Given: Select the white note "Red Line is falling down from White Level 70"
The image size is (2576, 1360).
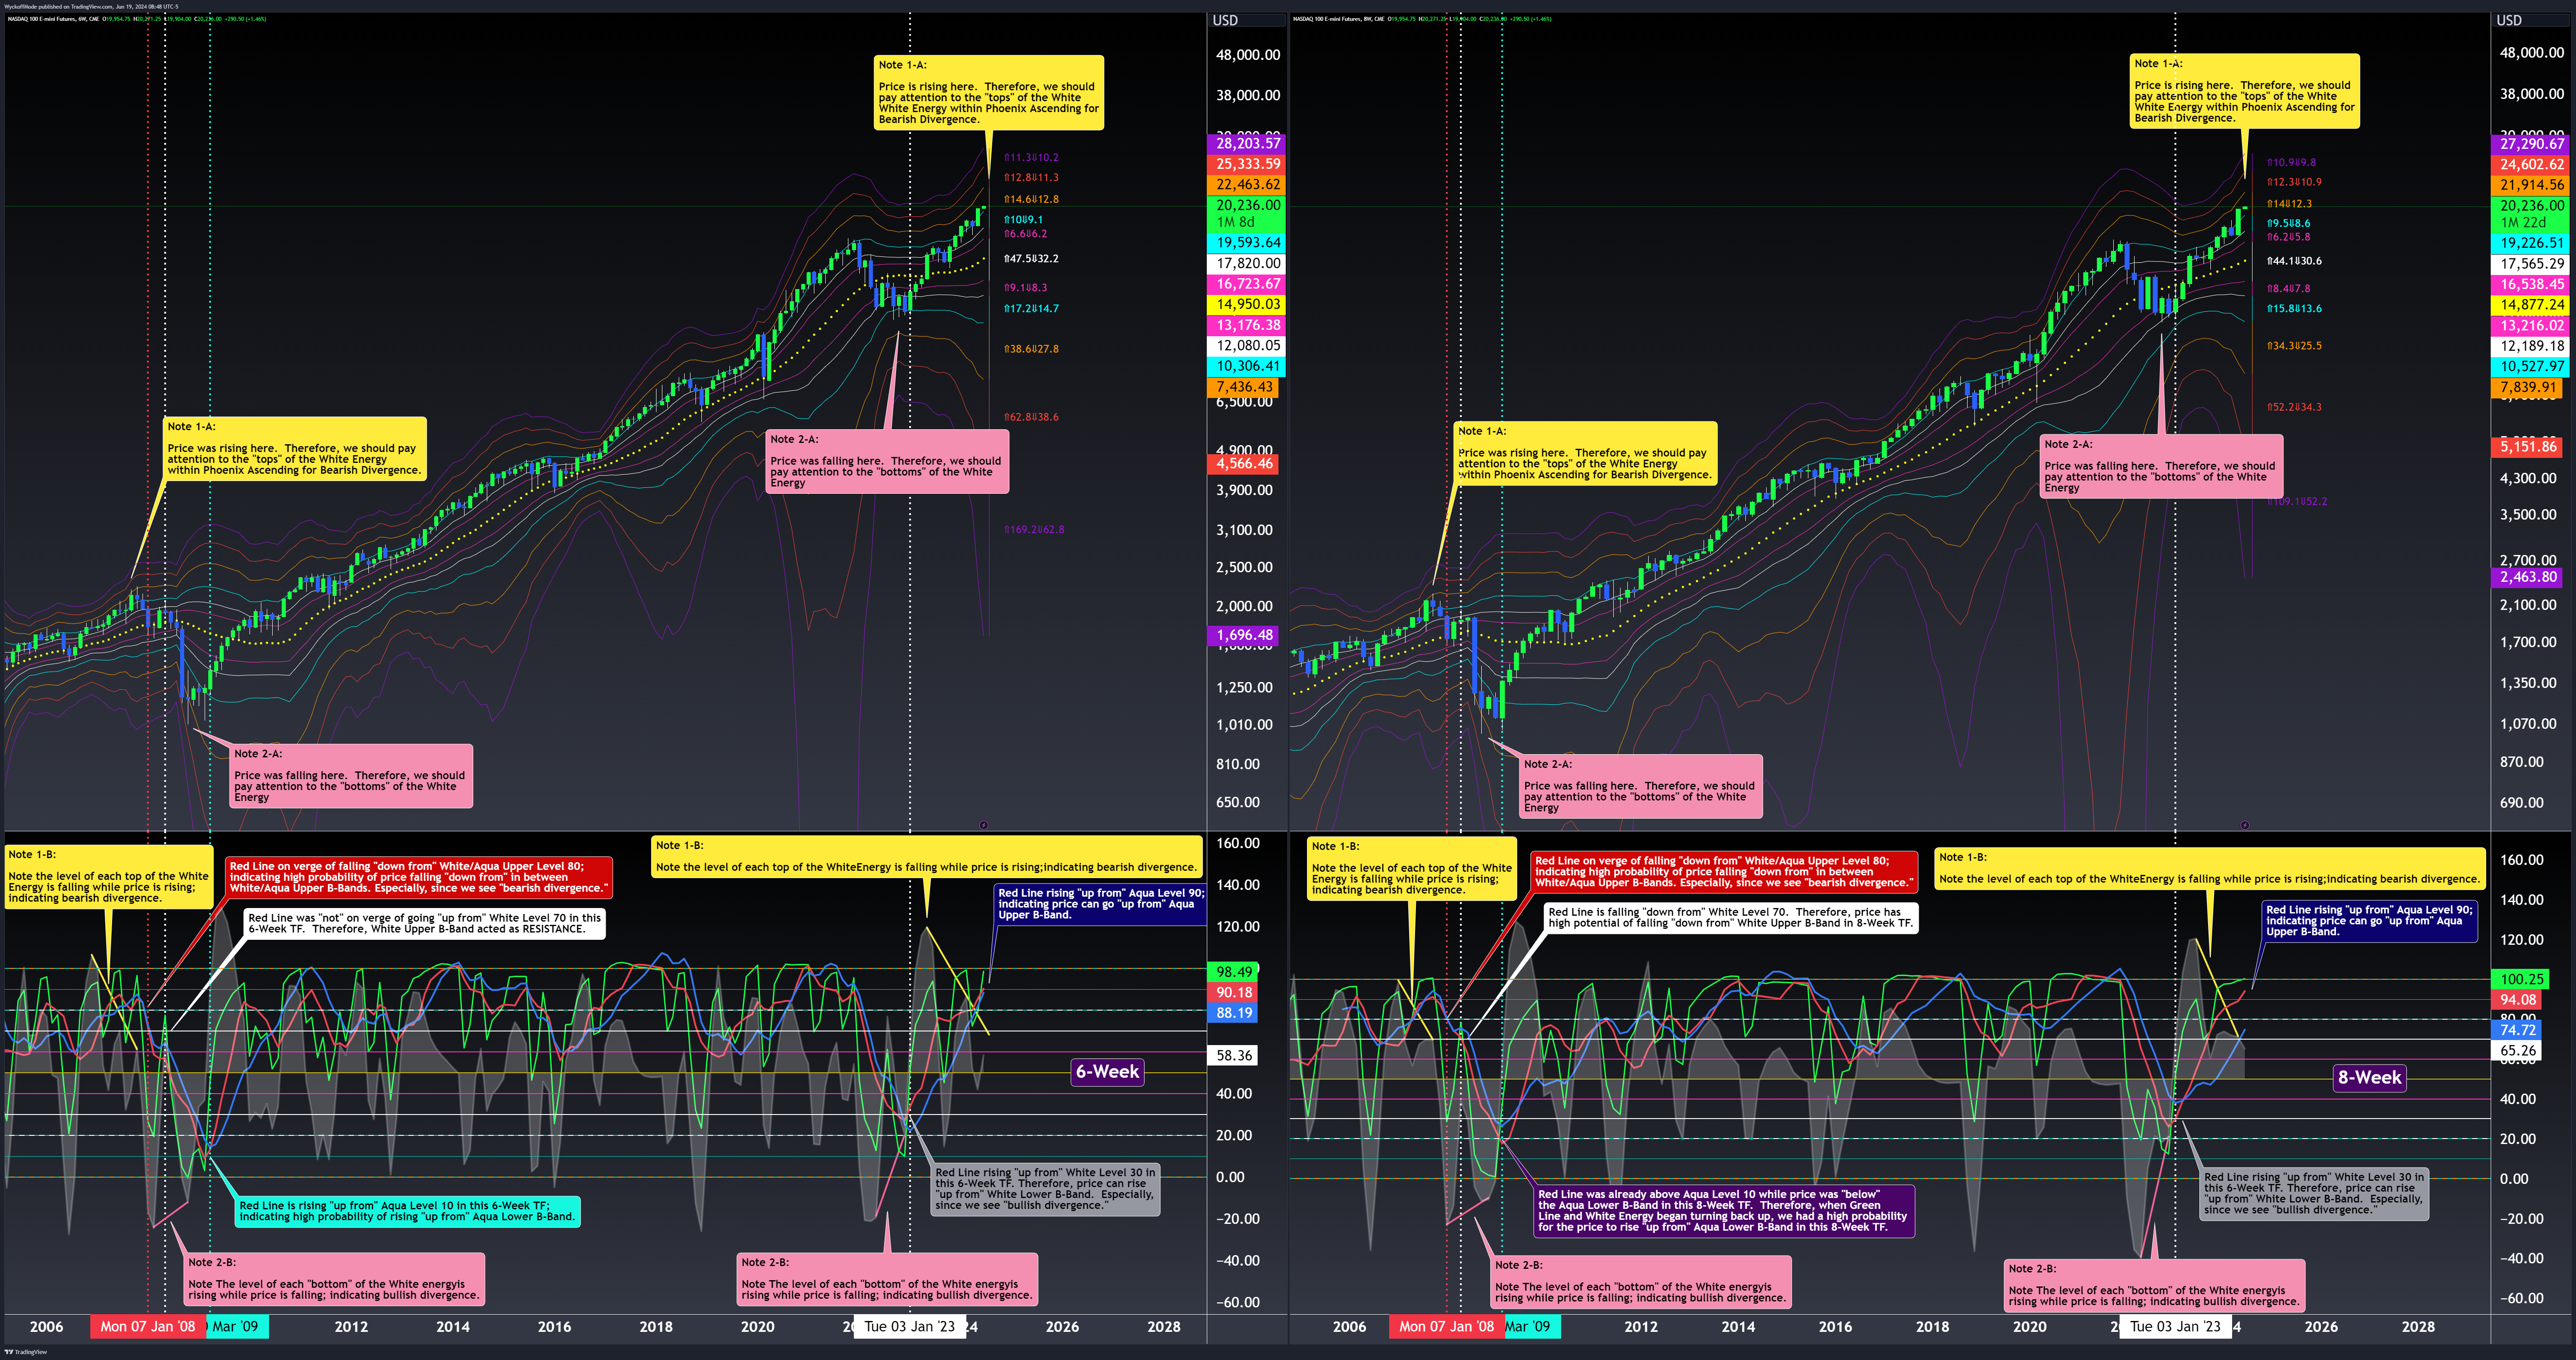Looking at the screenshot, I should pyautogui.click(x=1730, y=918).
